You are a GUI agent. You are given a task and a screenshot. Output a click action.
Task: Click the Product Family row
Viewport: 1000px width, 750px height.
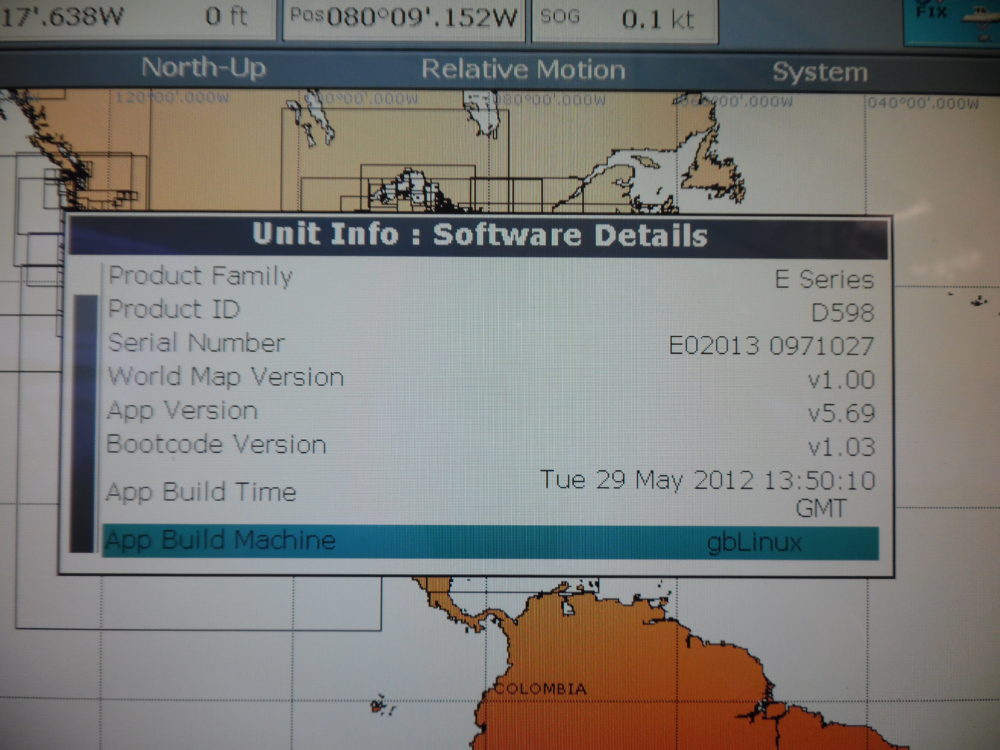coord(490,277)
